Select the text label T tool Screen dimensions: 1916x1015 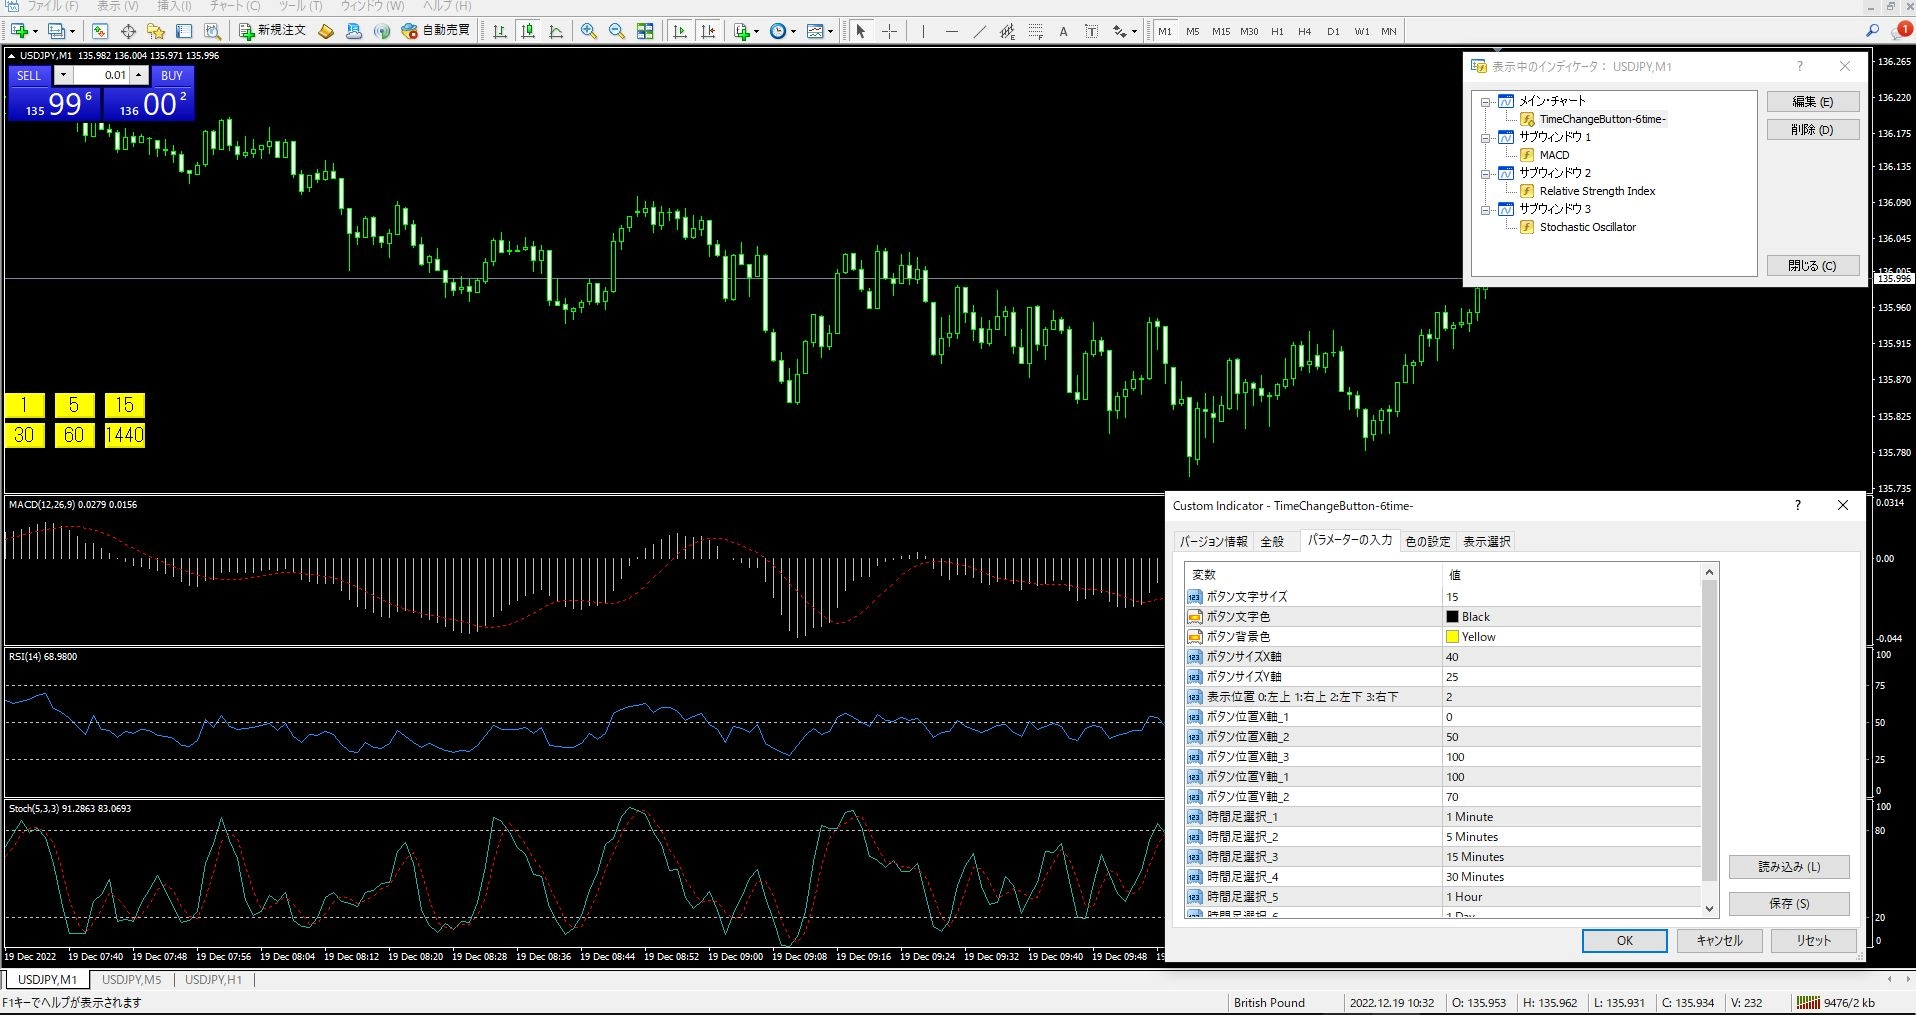click(1091, 31)
